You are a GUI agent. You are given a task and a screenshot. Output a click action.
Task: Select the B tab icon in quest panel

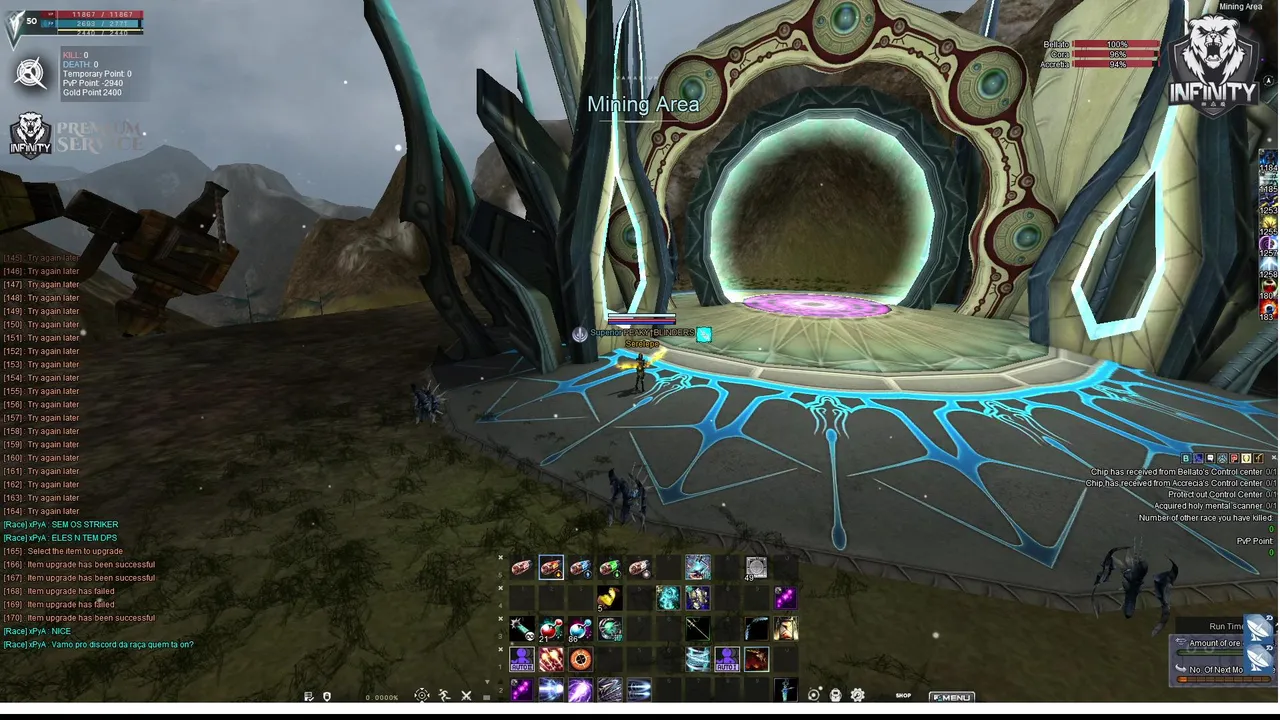[1186, 458]
